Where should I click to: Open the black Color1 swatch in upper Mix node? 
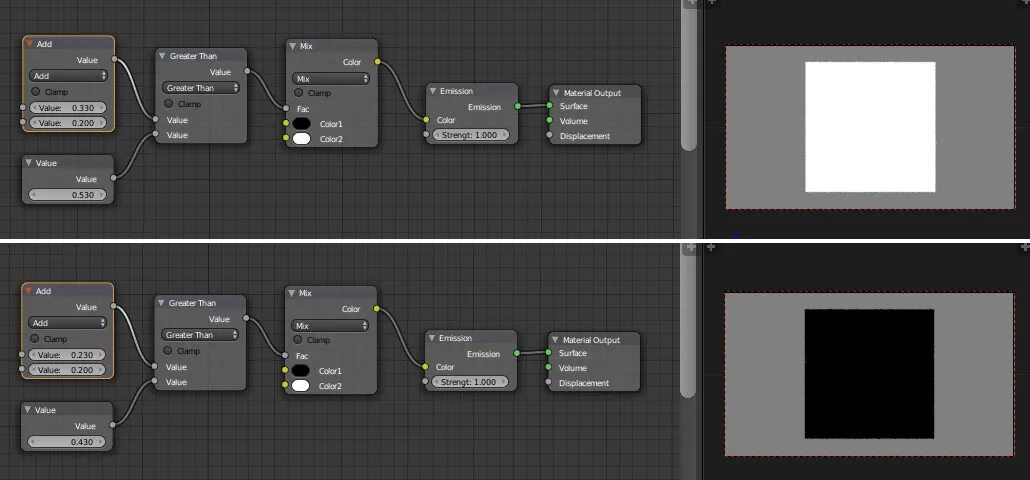point(302,123)
